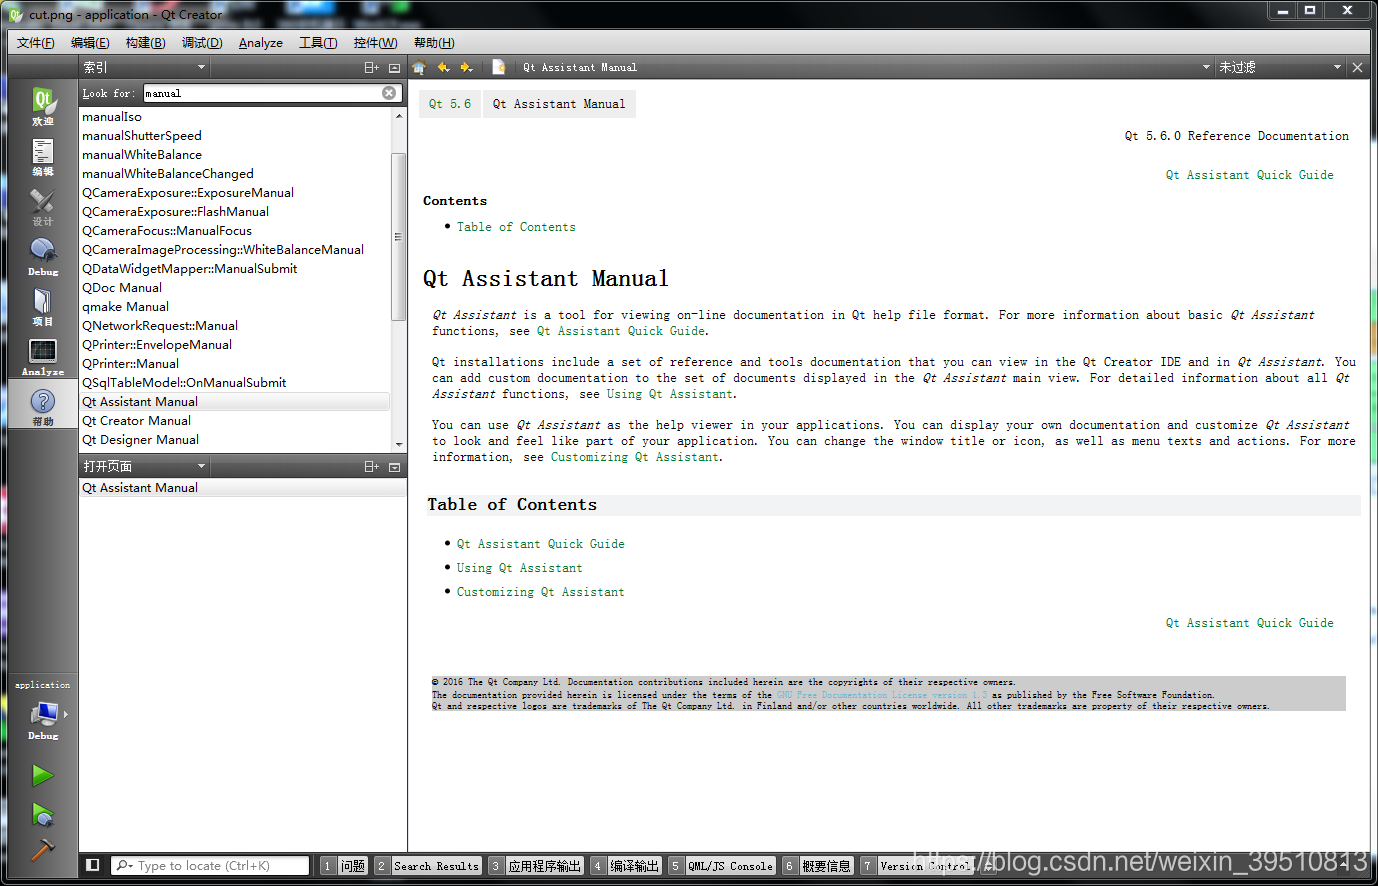The height and width of the screenshot is (886, 1378).
Task: Open the 编译输出 output pane
Action: pos(626,866)
